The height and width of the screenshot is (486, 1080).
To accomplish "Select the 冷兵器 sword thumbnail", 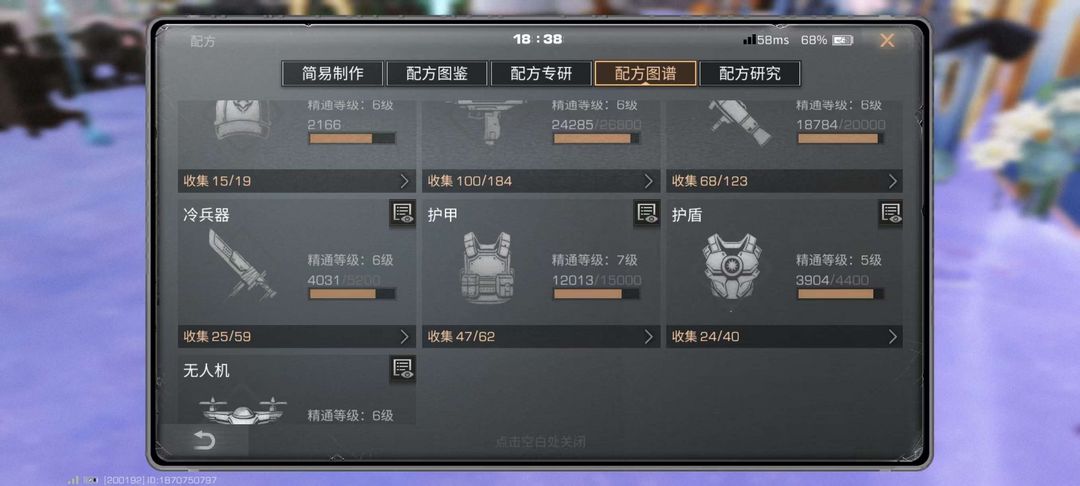I will [240, 265].
